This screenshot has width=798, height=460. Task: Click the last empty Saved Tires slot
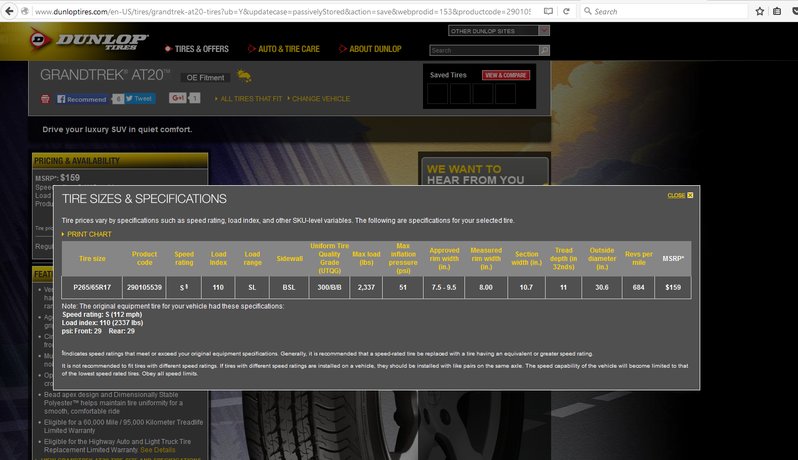pyautogui.click(x=505, y=94)
